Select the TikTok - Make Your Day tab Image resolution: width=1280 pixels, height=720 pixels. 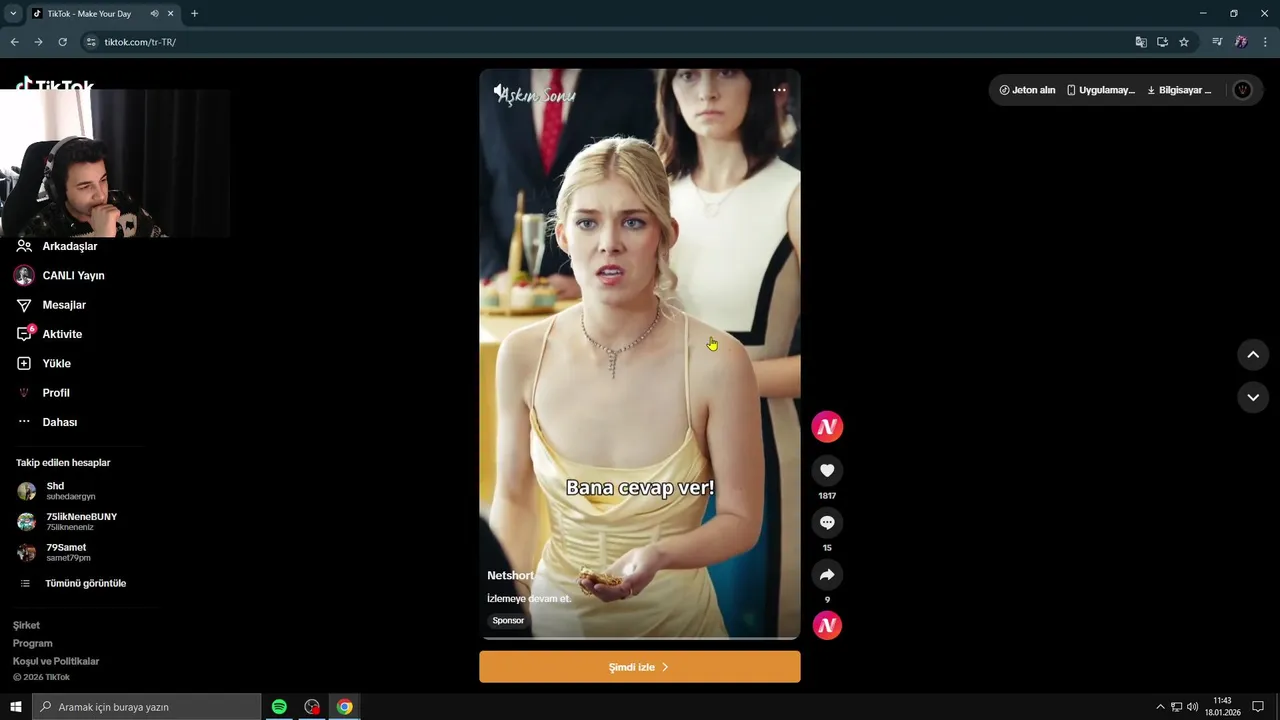89,14
